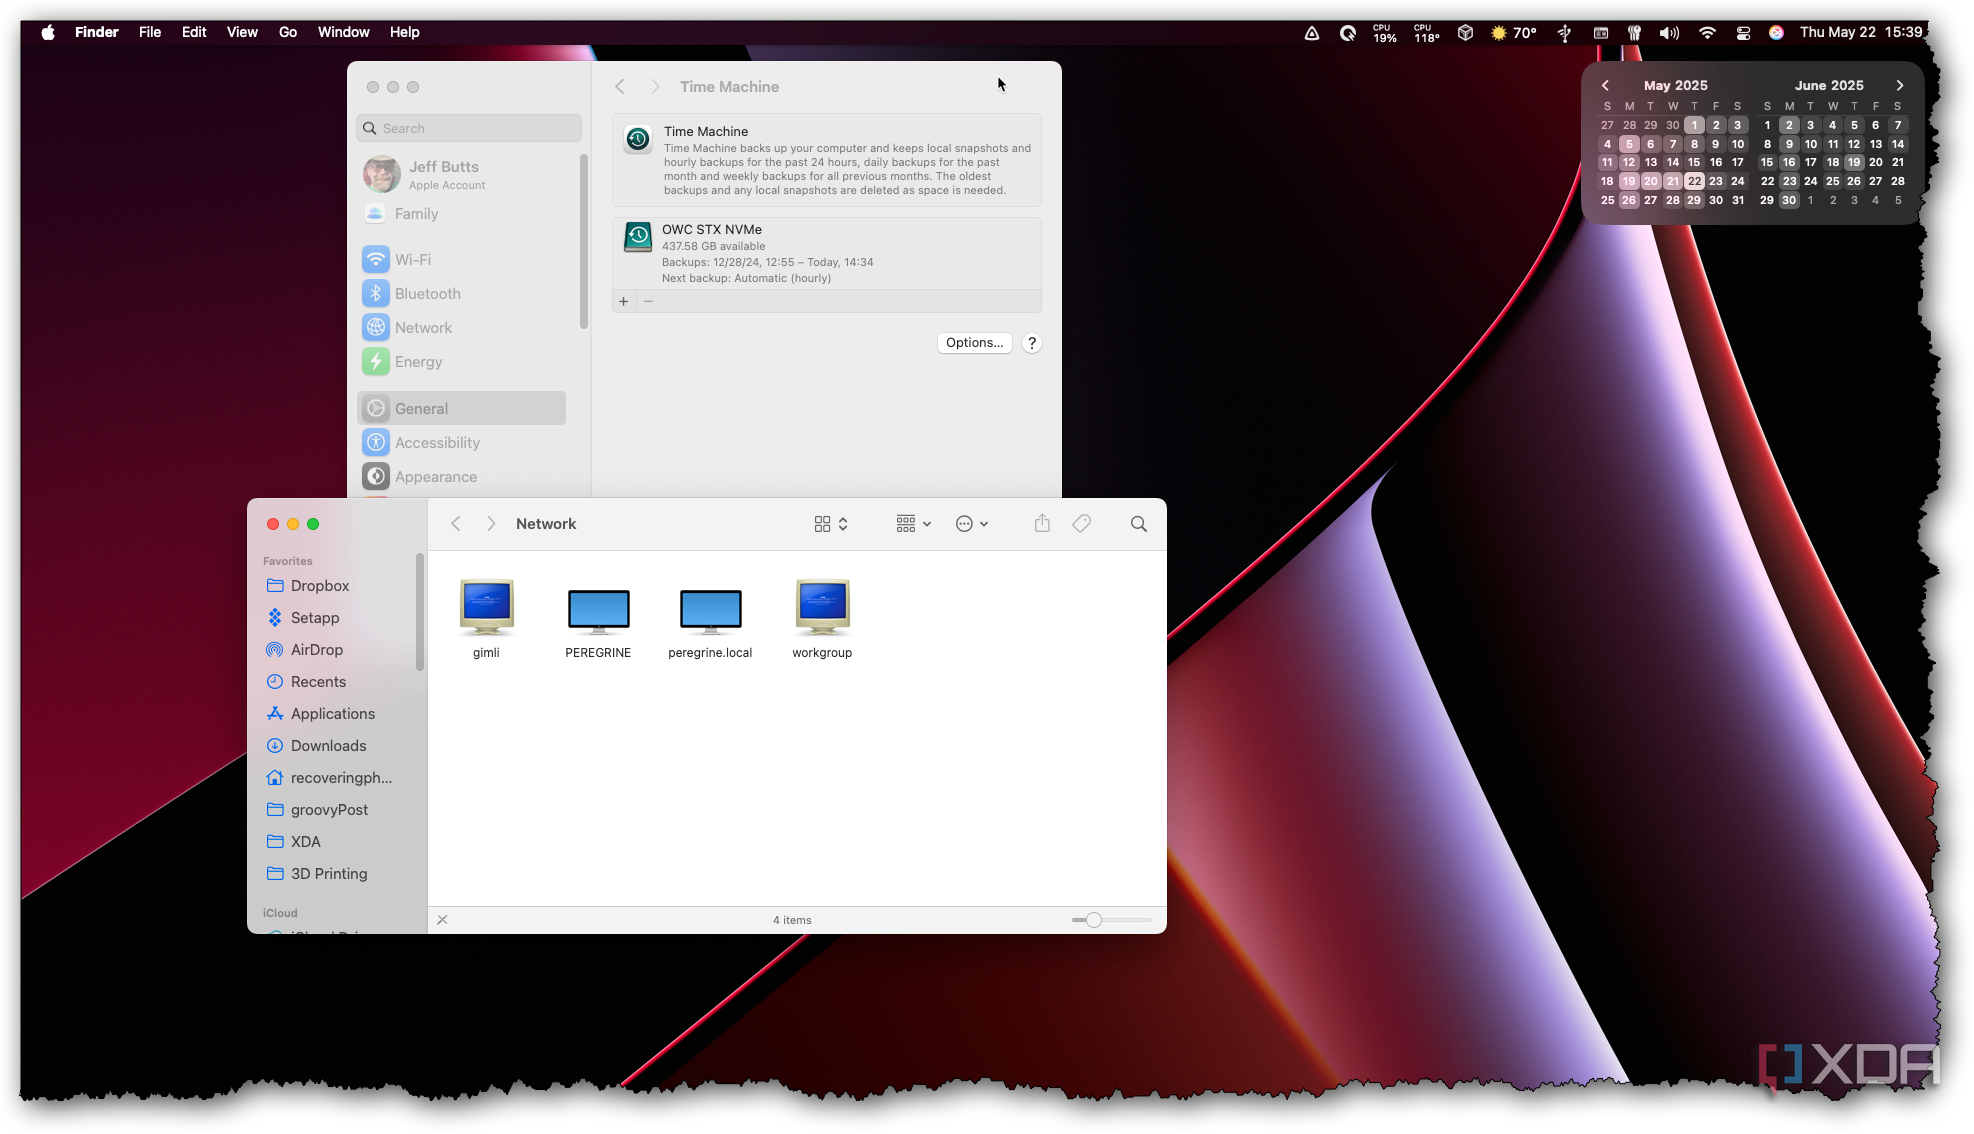This screenshot has width=1974, height=1134.
Task: Open the View menu
Action: 242,32
